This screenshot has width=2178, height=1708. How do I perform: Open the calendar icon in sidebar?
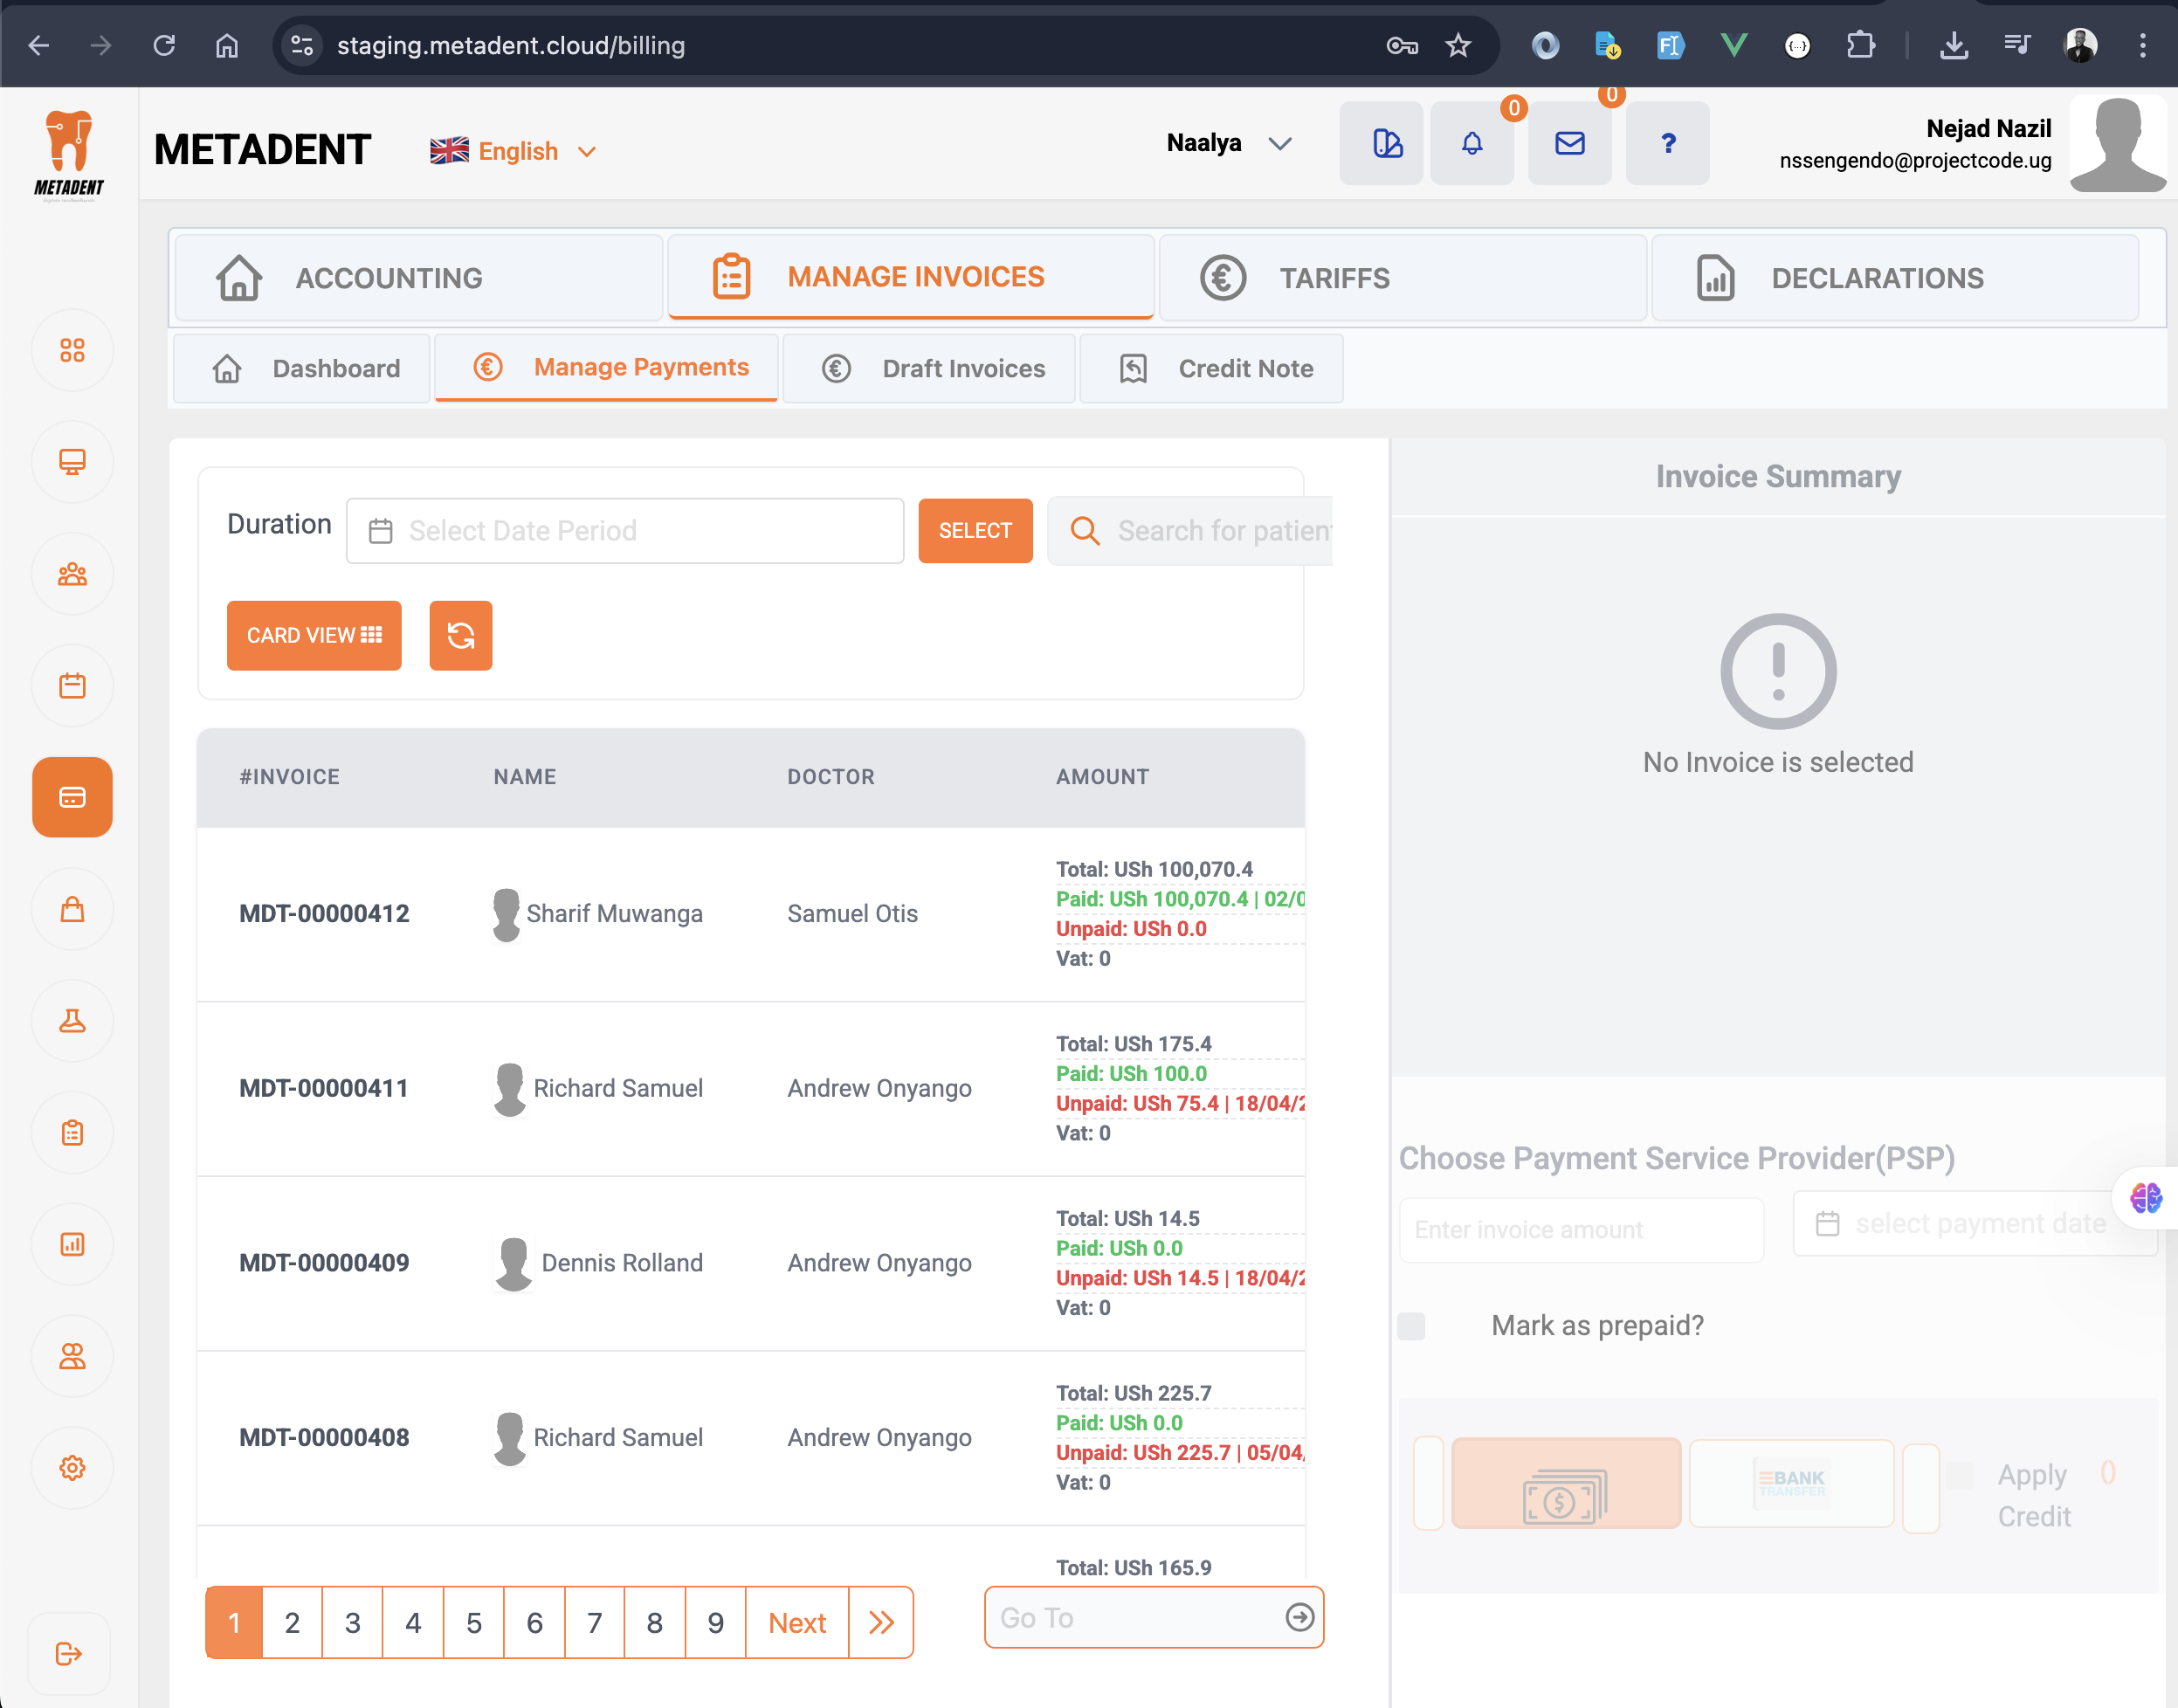[x=72, y=686]
